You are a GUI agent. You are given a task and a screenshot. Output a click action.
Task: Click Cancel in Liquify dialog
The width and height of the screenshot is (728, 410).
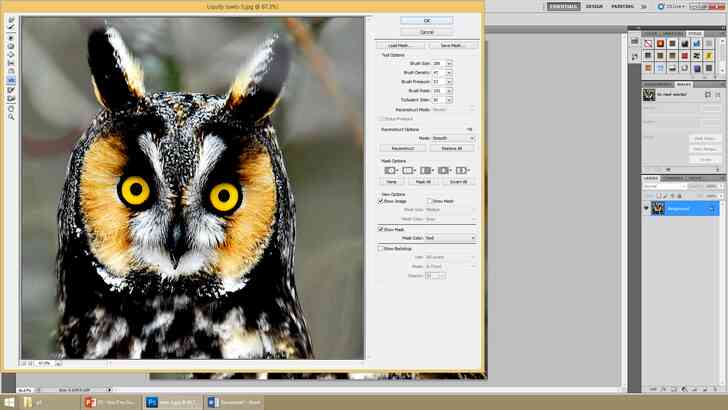(x=427, y=32)
